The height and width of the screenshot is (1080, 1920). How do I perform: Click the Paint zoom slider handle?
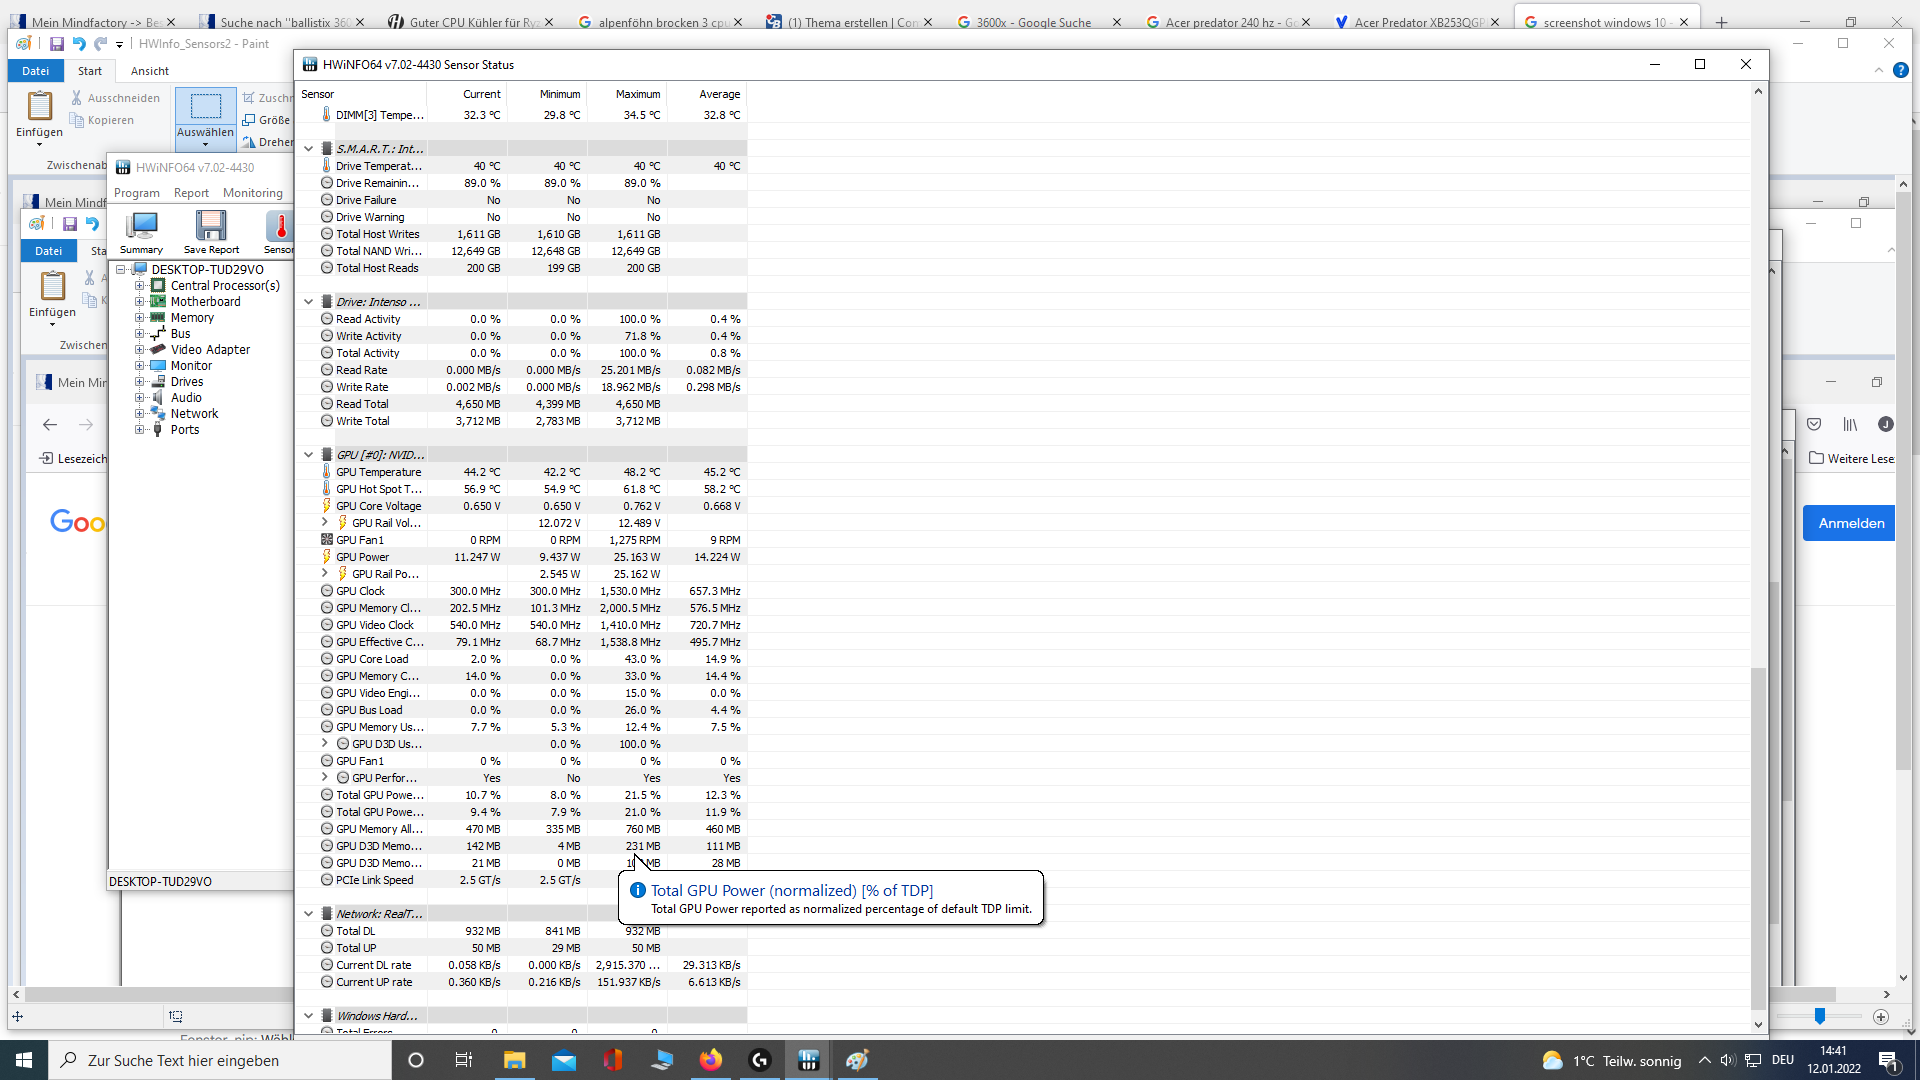pyautogui.click(x=1820, y=1016)
